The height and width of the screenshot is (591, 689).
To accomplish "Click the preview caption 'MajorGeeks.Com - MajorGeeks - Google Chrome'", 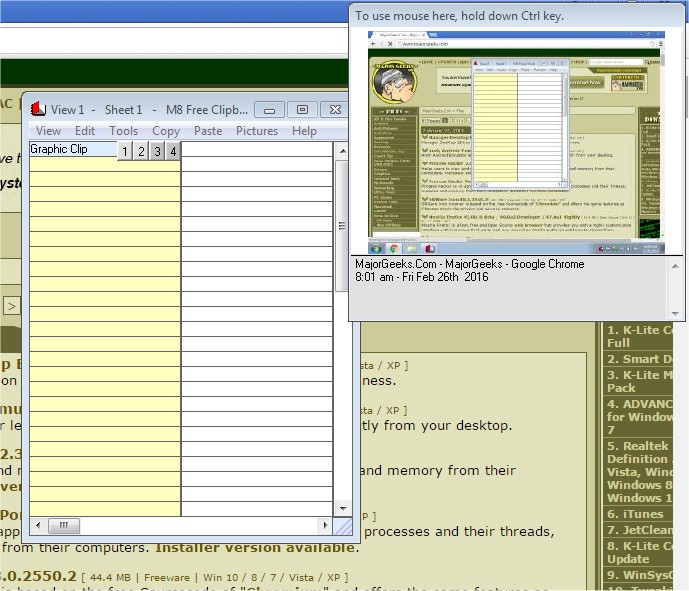I will (470, 264).
